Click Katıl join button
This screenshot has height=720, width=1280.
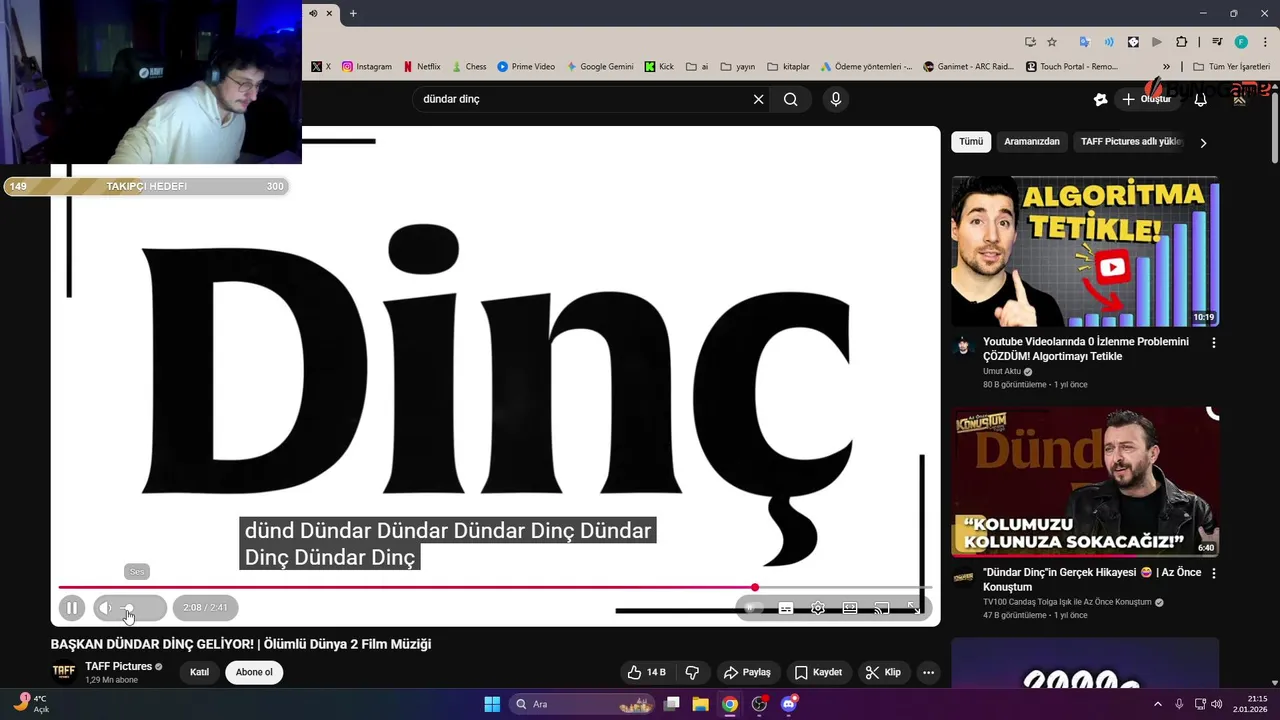[200, 672]
